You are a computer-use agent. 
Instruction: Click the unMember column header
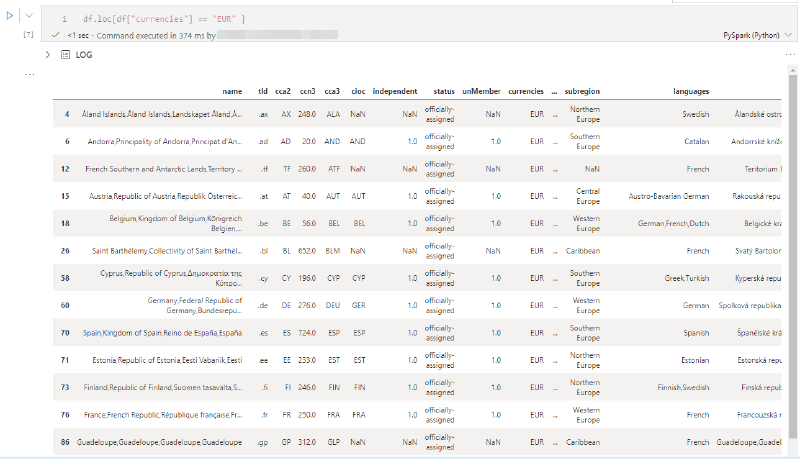click(481, 91)
